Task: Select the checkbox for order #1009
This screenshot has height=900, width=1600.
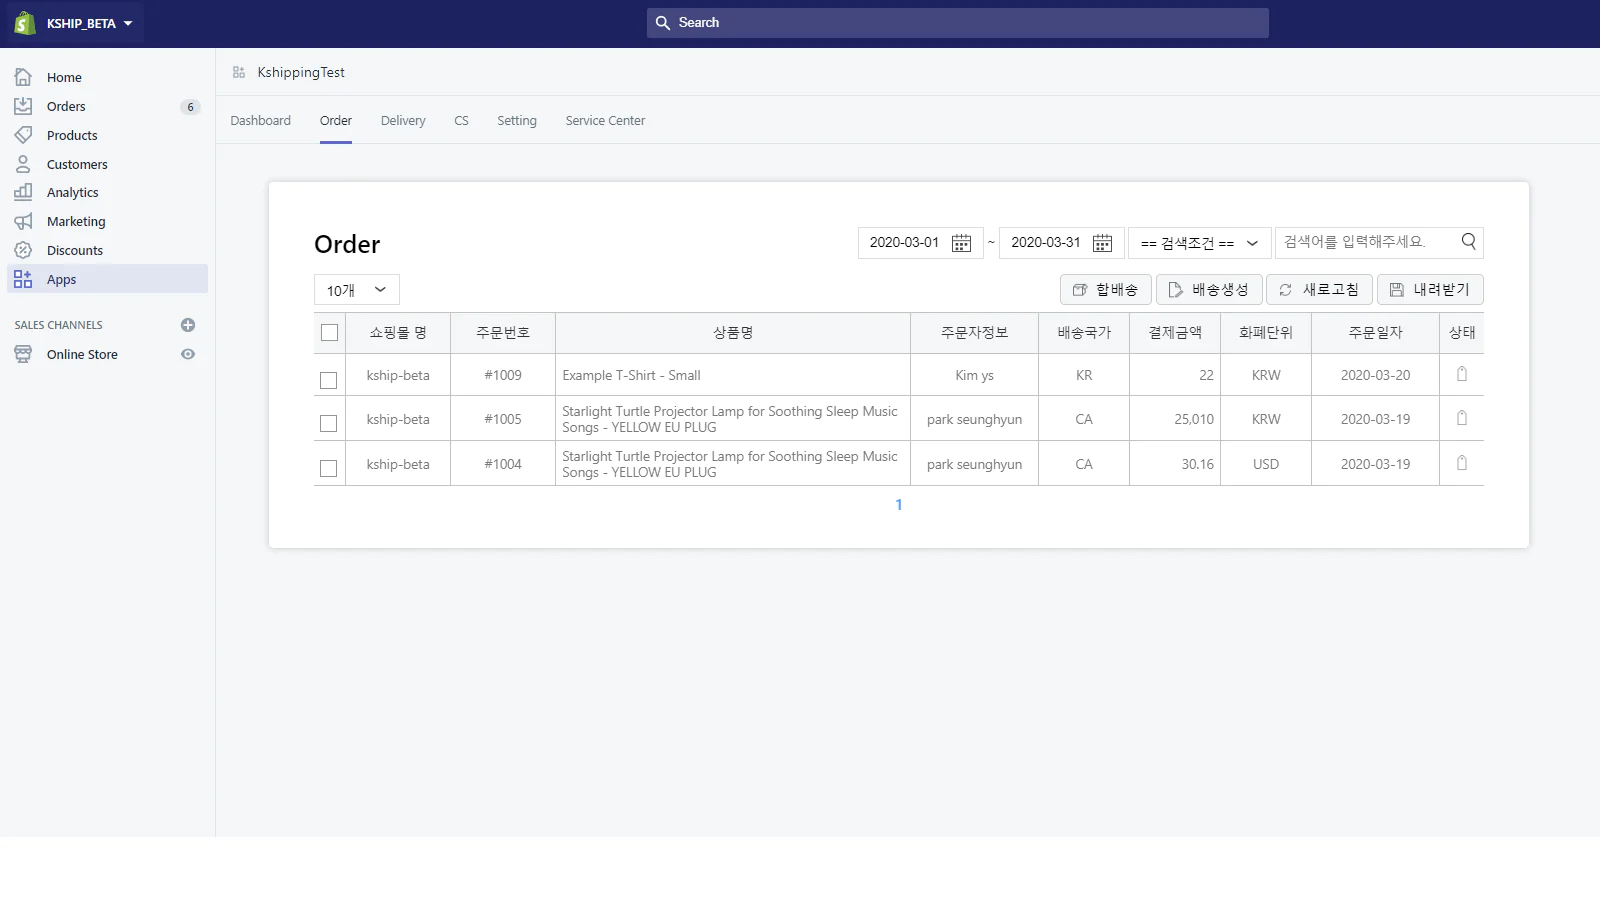Action: point(328,380)
